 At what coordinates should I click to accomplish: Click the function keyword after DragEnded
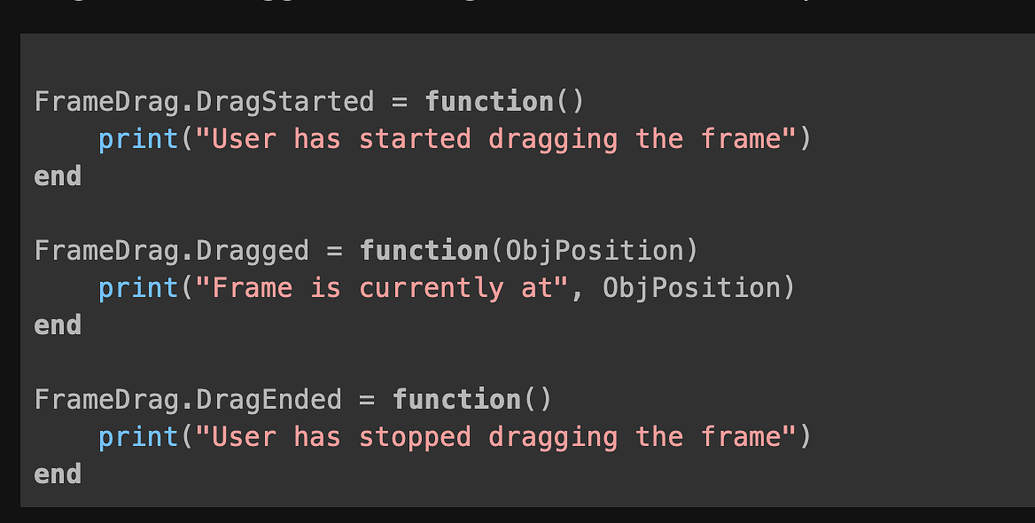click(457, 400)
